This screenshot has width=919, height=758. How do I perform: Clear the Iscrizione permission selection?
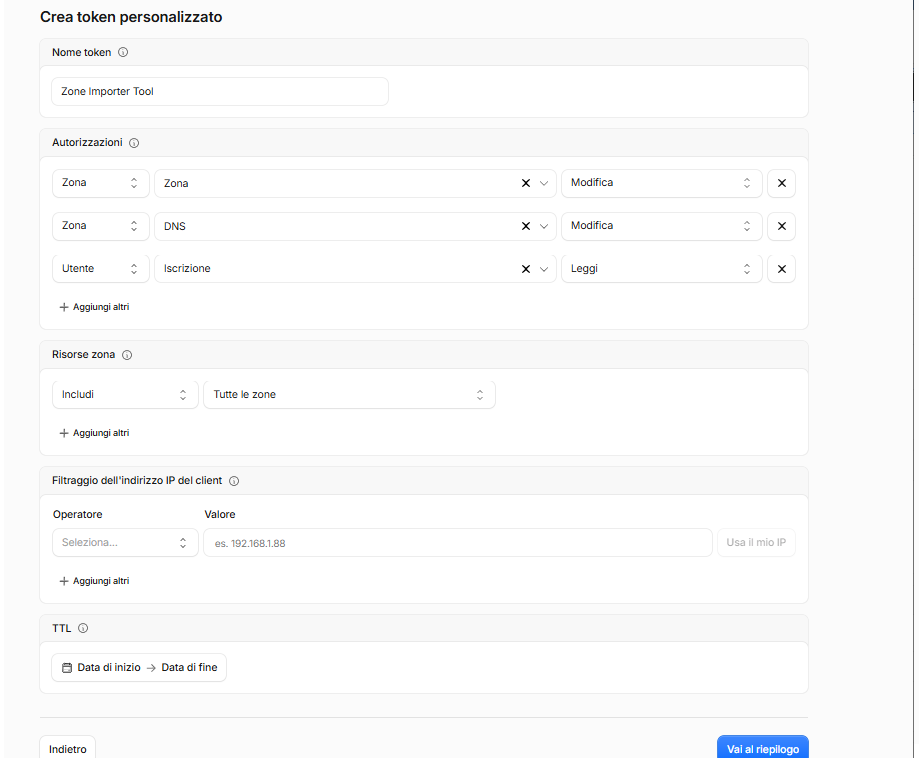[x=526, y=268]
